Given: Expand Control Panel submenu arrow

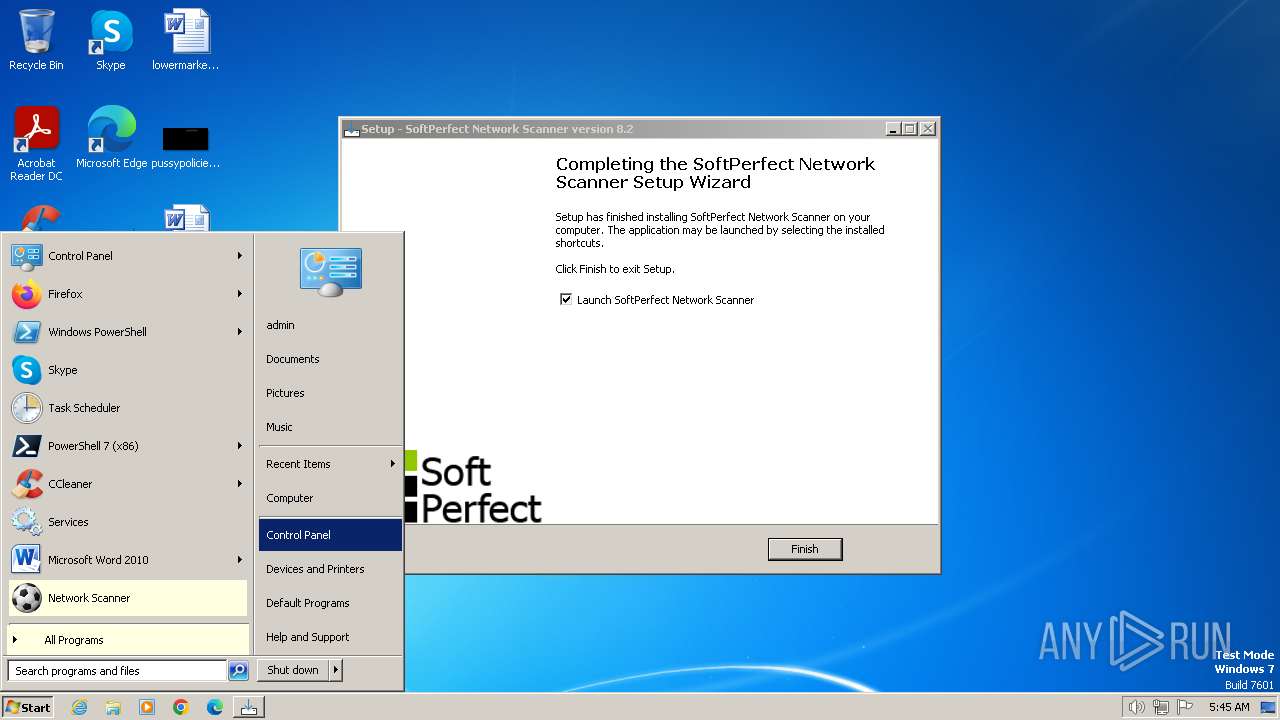Looking at the screenshot, I should [x=240, y=256].
